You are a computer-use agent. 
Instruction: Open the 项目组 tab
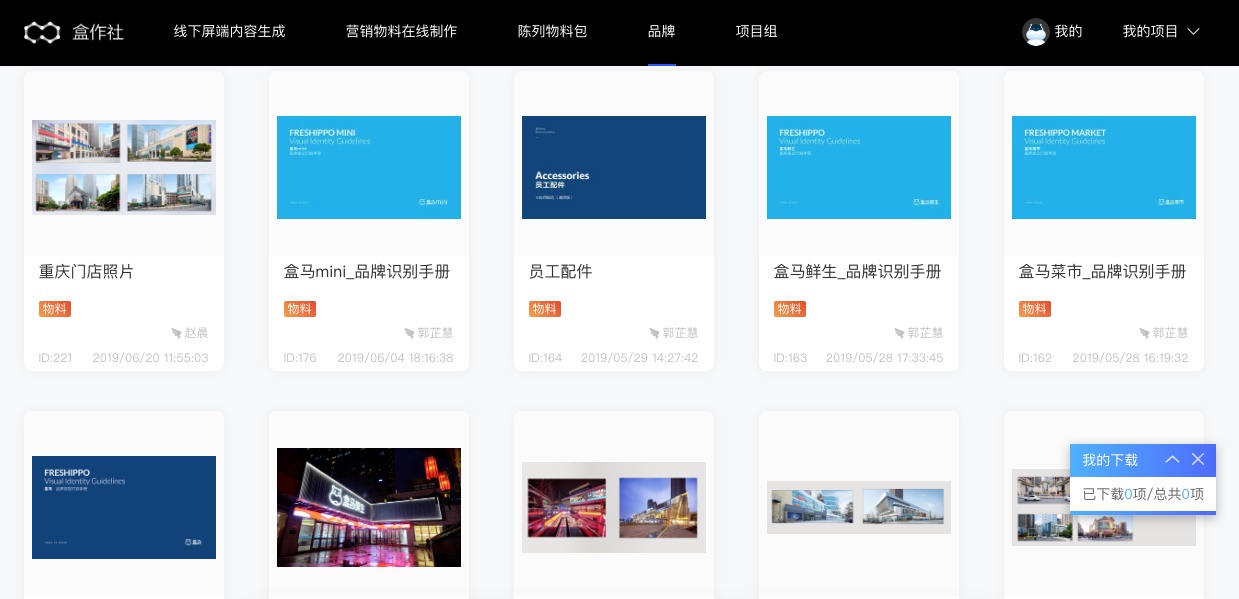[757, 32]
